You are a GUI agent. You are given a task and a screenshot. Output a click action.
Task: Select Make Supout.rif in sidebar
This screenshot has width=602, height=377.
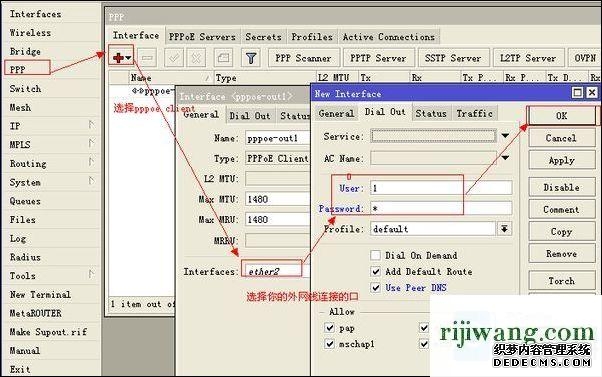coord(48,332)
